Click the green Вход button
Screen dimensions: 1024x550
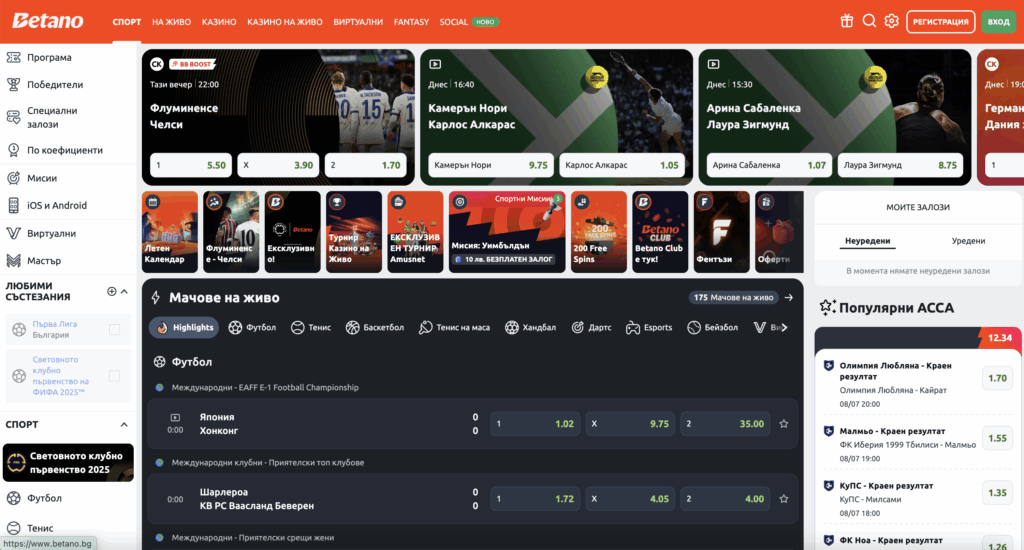[x=998, y=21]
